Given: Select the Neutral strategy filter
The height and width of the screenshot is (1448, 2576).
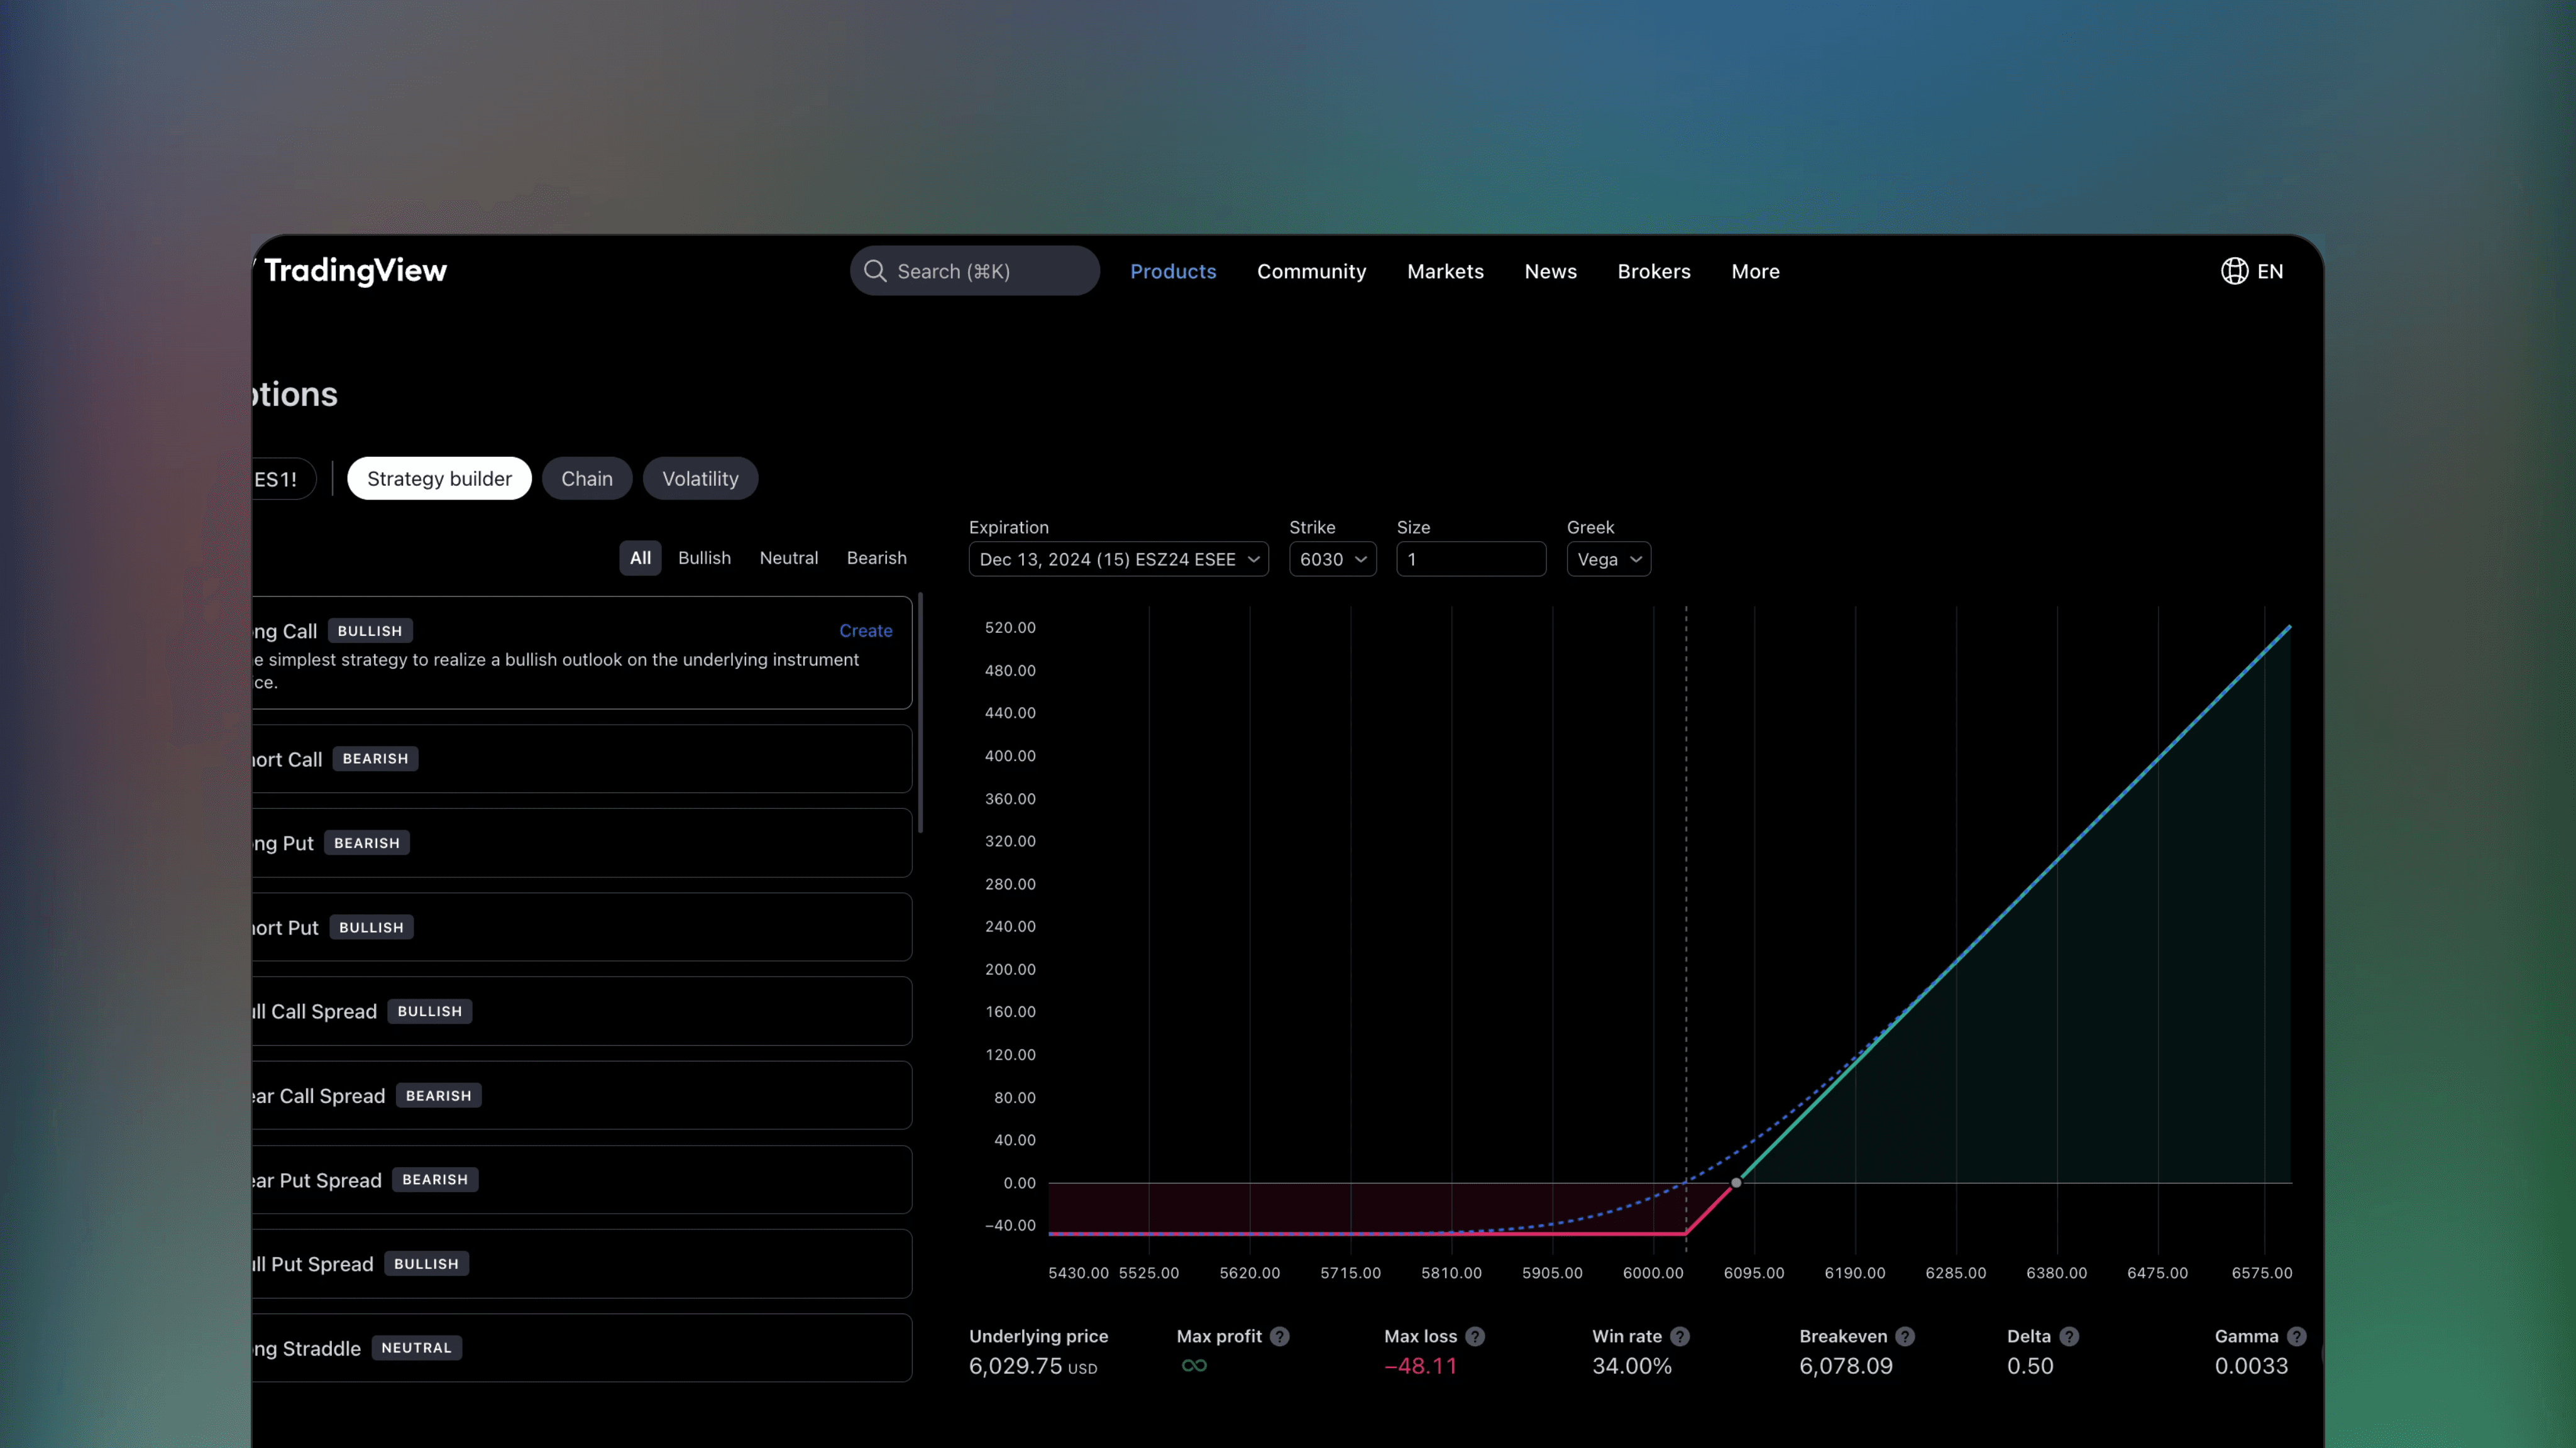Looking at the screenshot, I should click(789, 557).
